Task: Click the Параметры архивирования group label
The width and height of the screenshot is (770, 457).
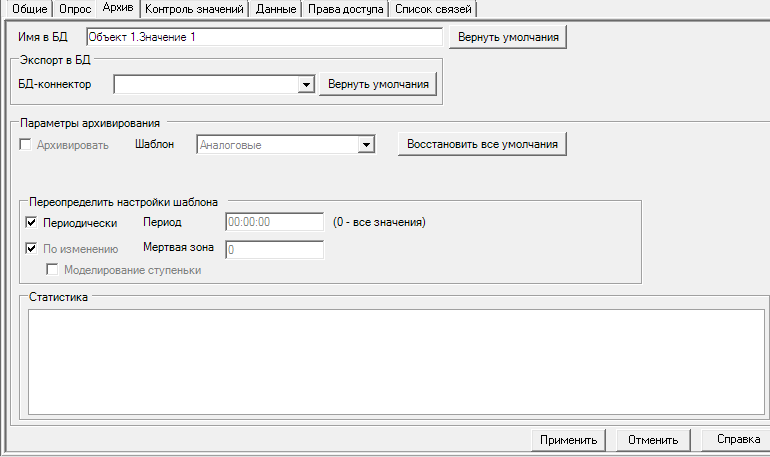Action: [x=90, y=123]
